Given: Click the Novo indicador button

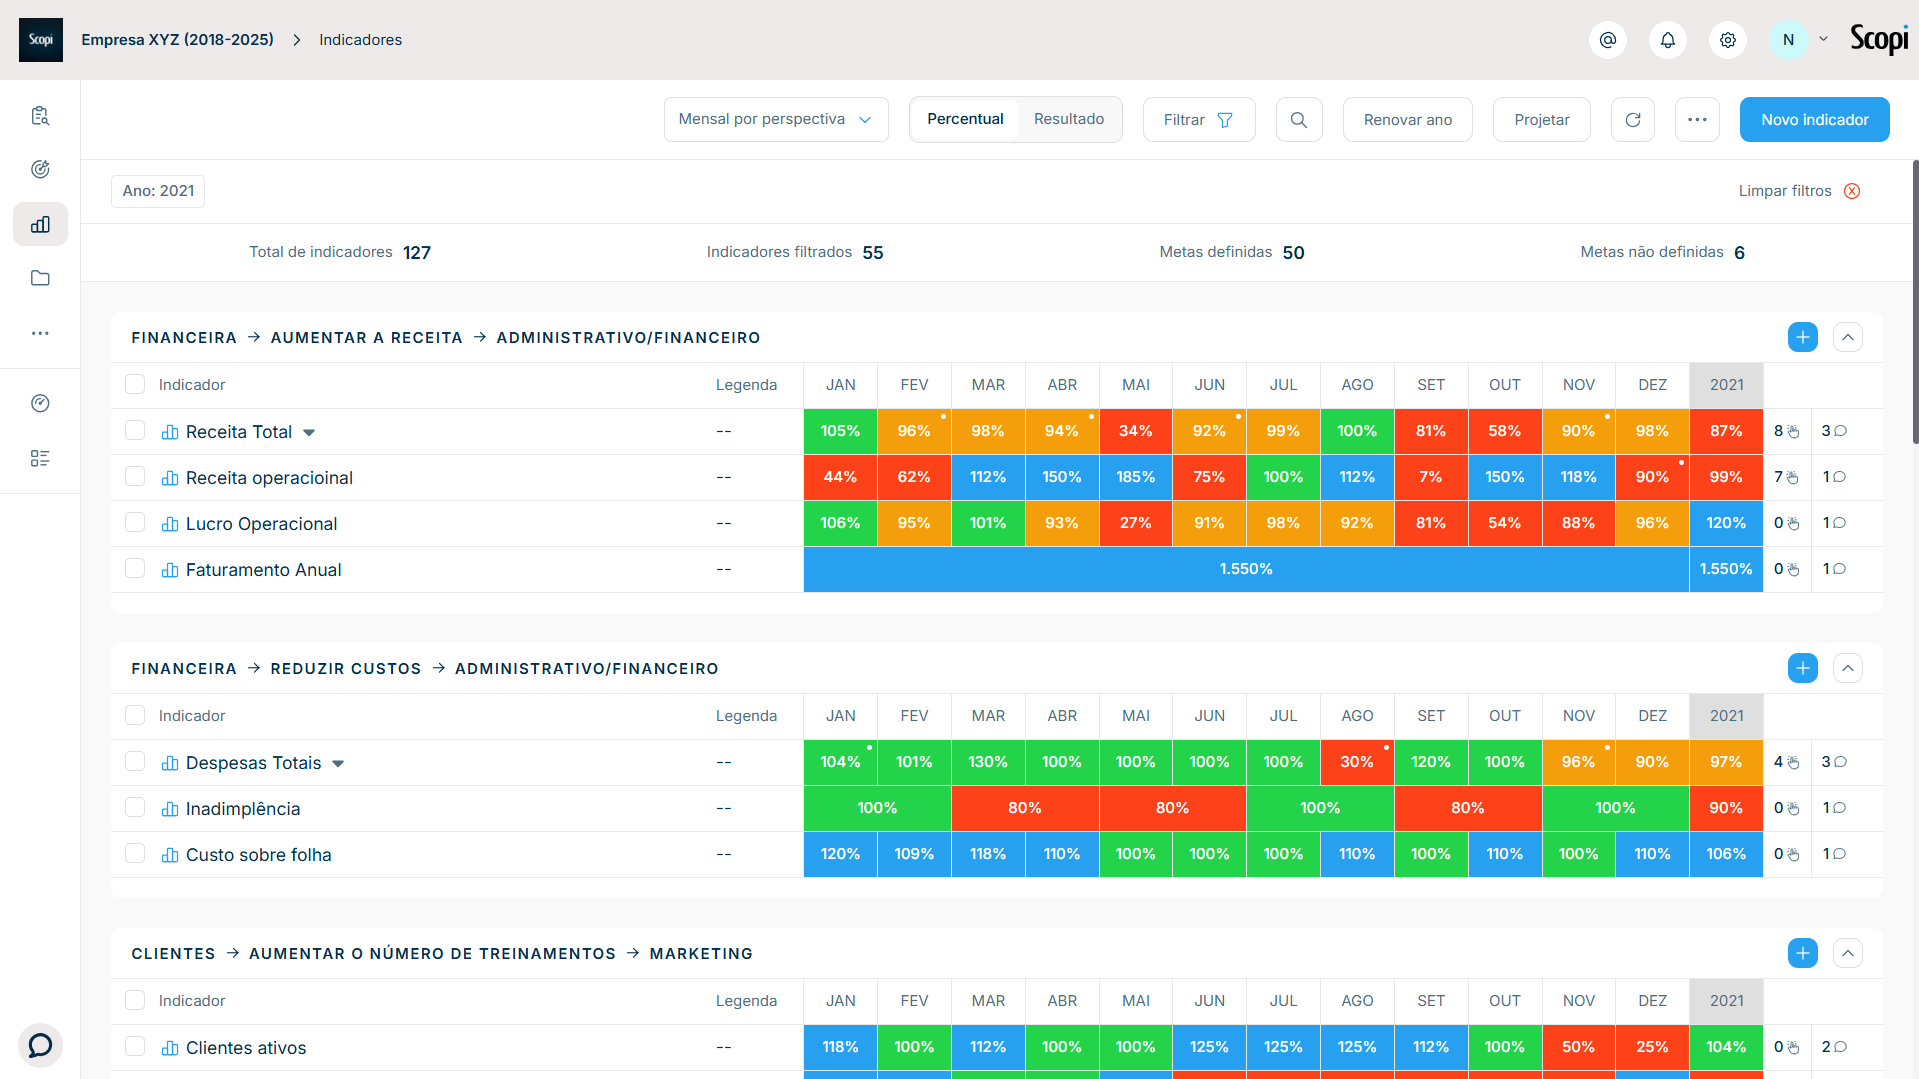Looking at the screenshot, I should [1814, 120].
